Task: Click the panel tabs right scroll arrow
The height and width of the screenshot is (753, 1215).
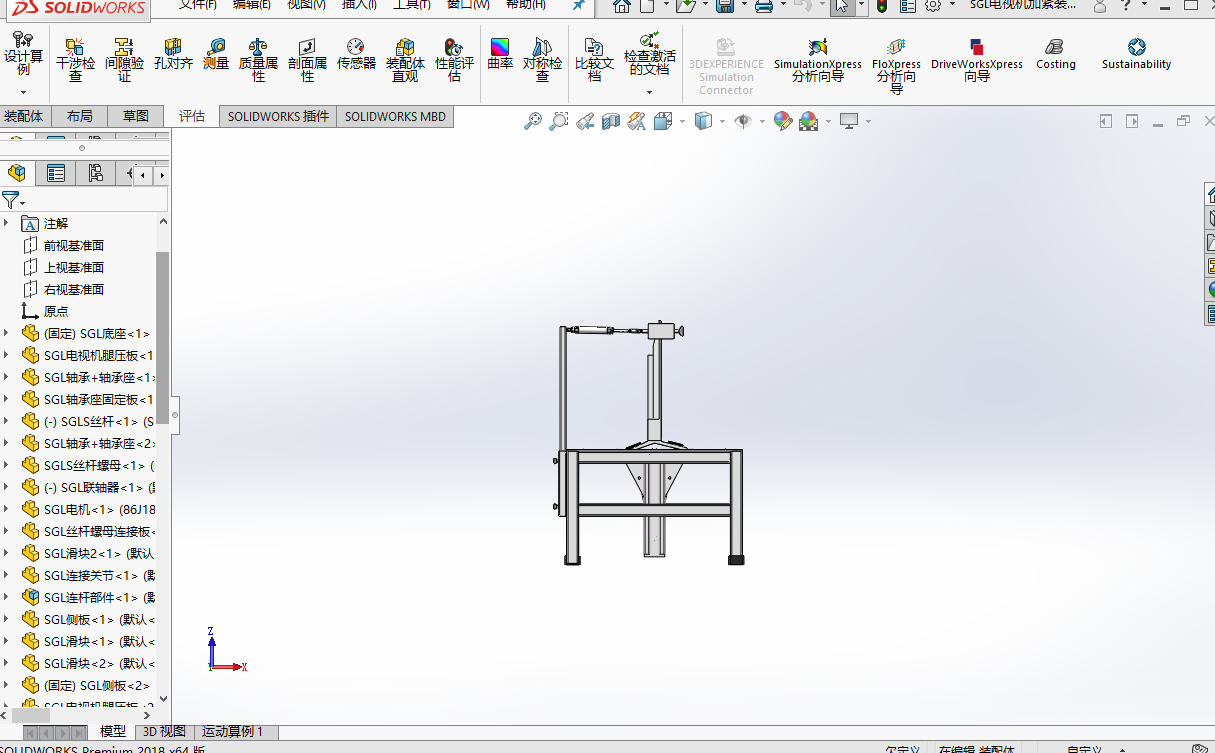Action: (161, 175)
